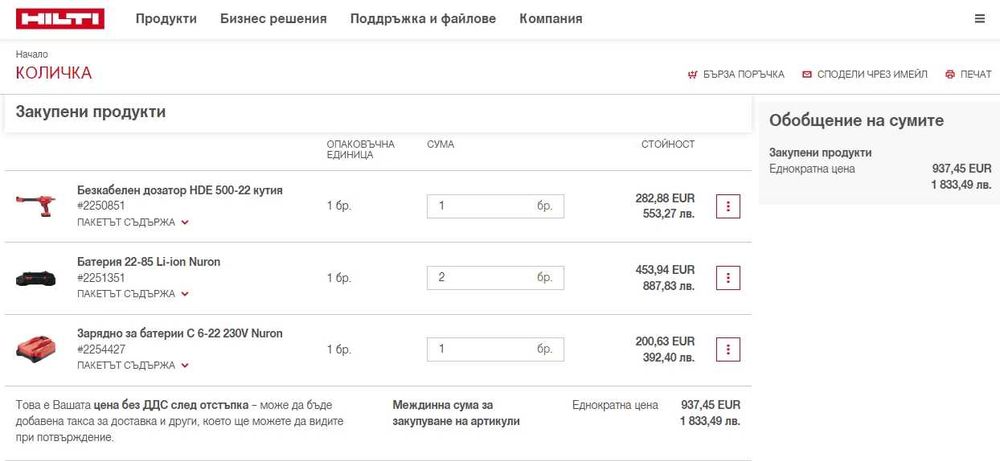Expand package contents for HDE 500-22
The height and width of the screenshot is (461, 1000).
(x=133, y=223)
